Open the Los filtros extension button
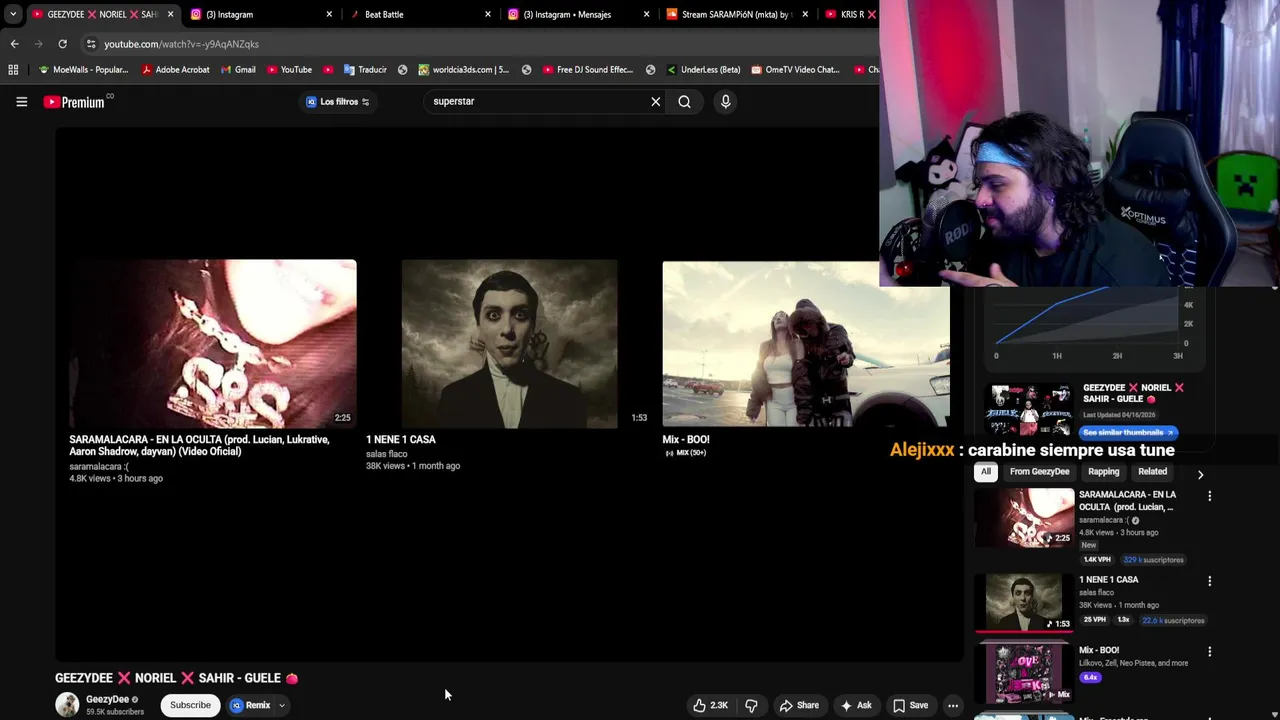 338,101
